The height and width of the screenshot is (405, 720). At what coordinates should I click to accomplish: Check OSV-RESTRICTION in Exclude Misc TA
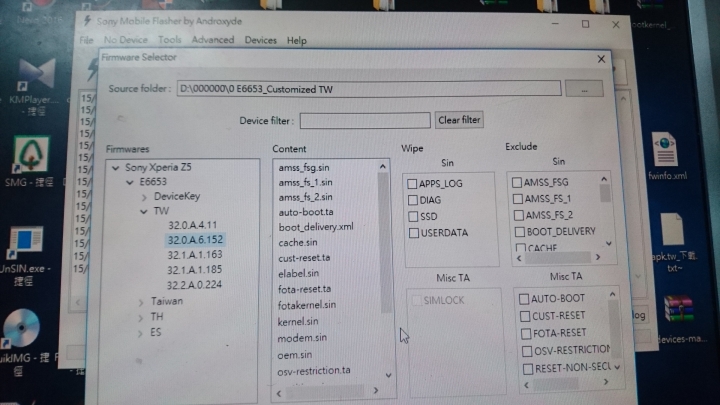coord(527,351)
